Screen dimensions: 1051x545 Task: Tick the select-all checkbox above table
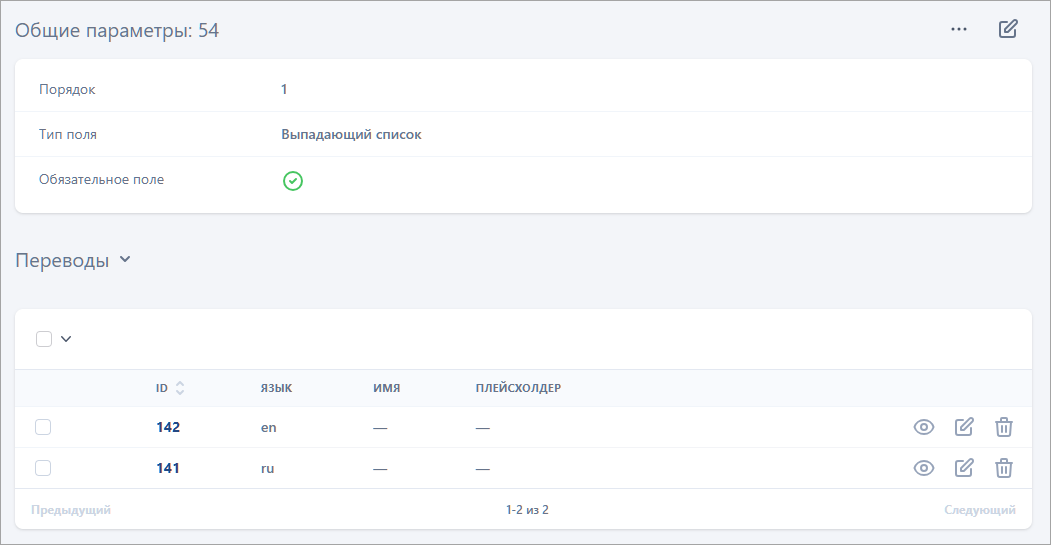tap(44, 339)
